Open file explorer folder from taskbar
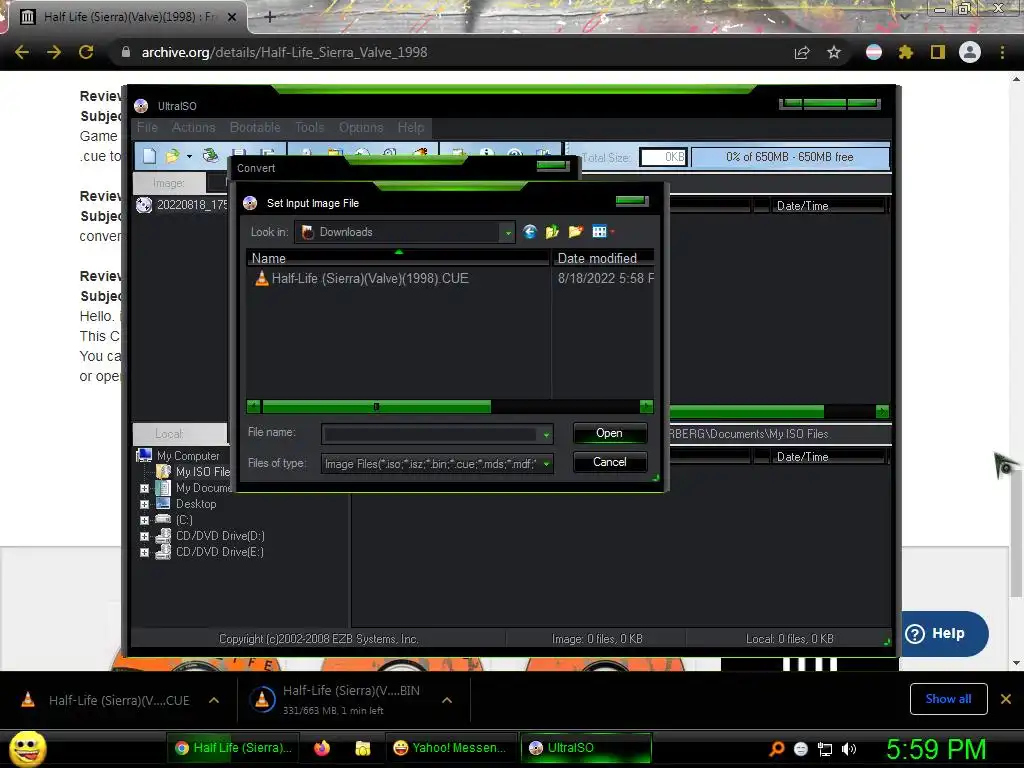Viewport: 1024px width, 768px height. [362, 748]
